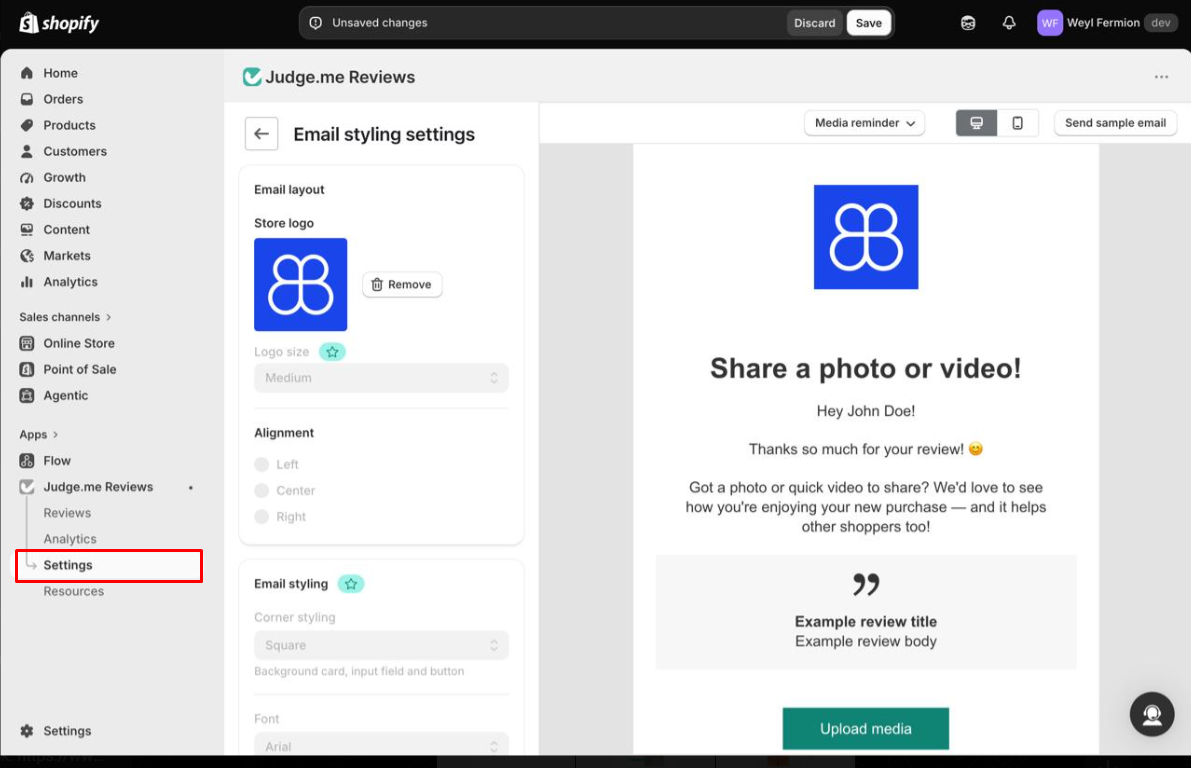Open the bottom Settings link

point(67,731)
